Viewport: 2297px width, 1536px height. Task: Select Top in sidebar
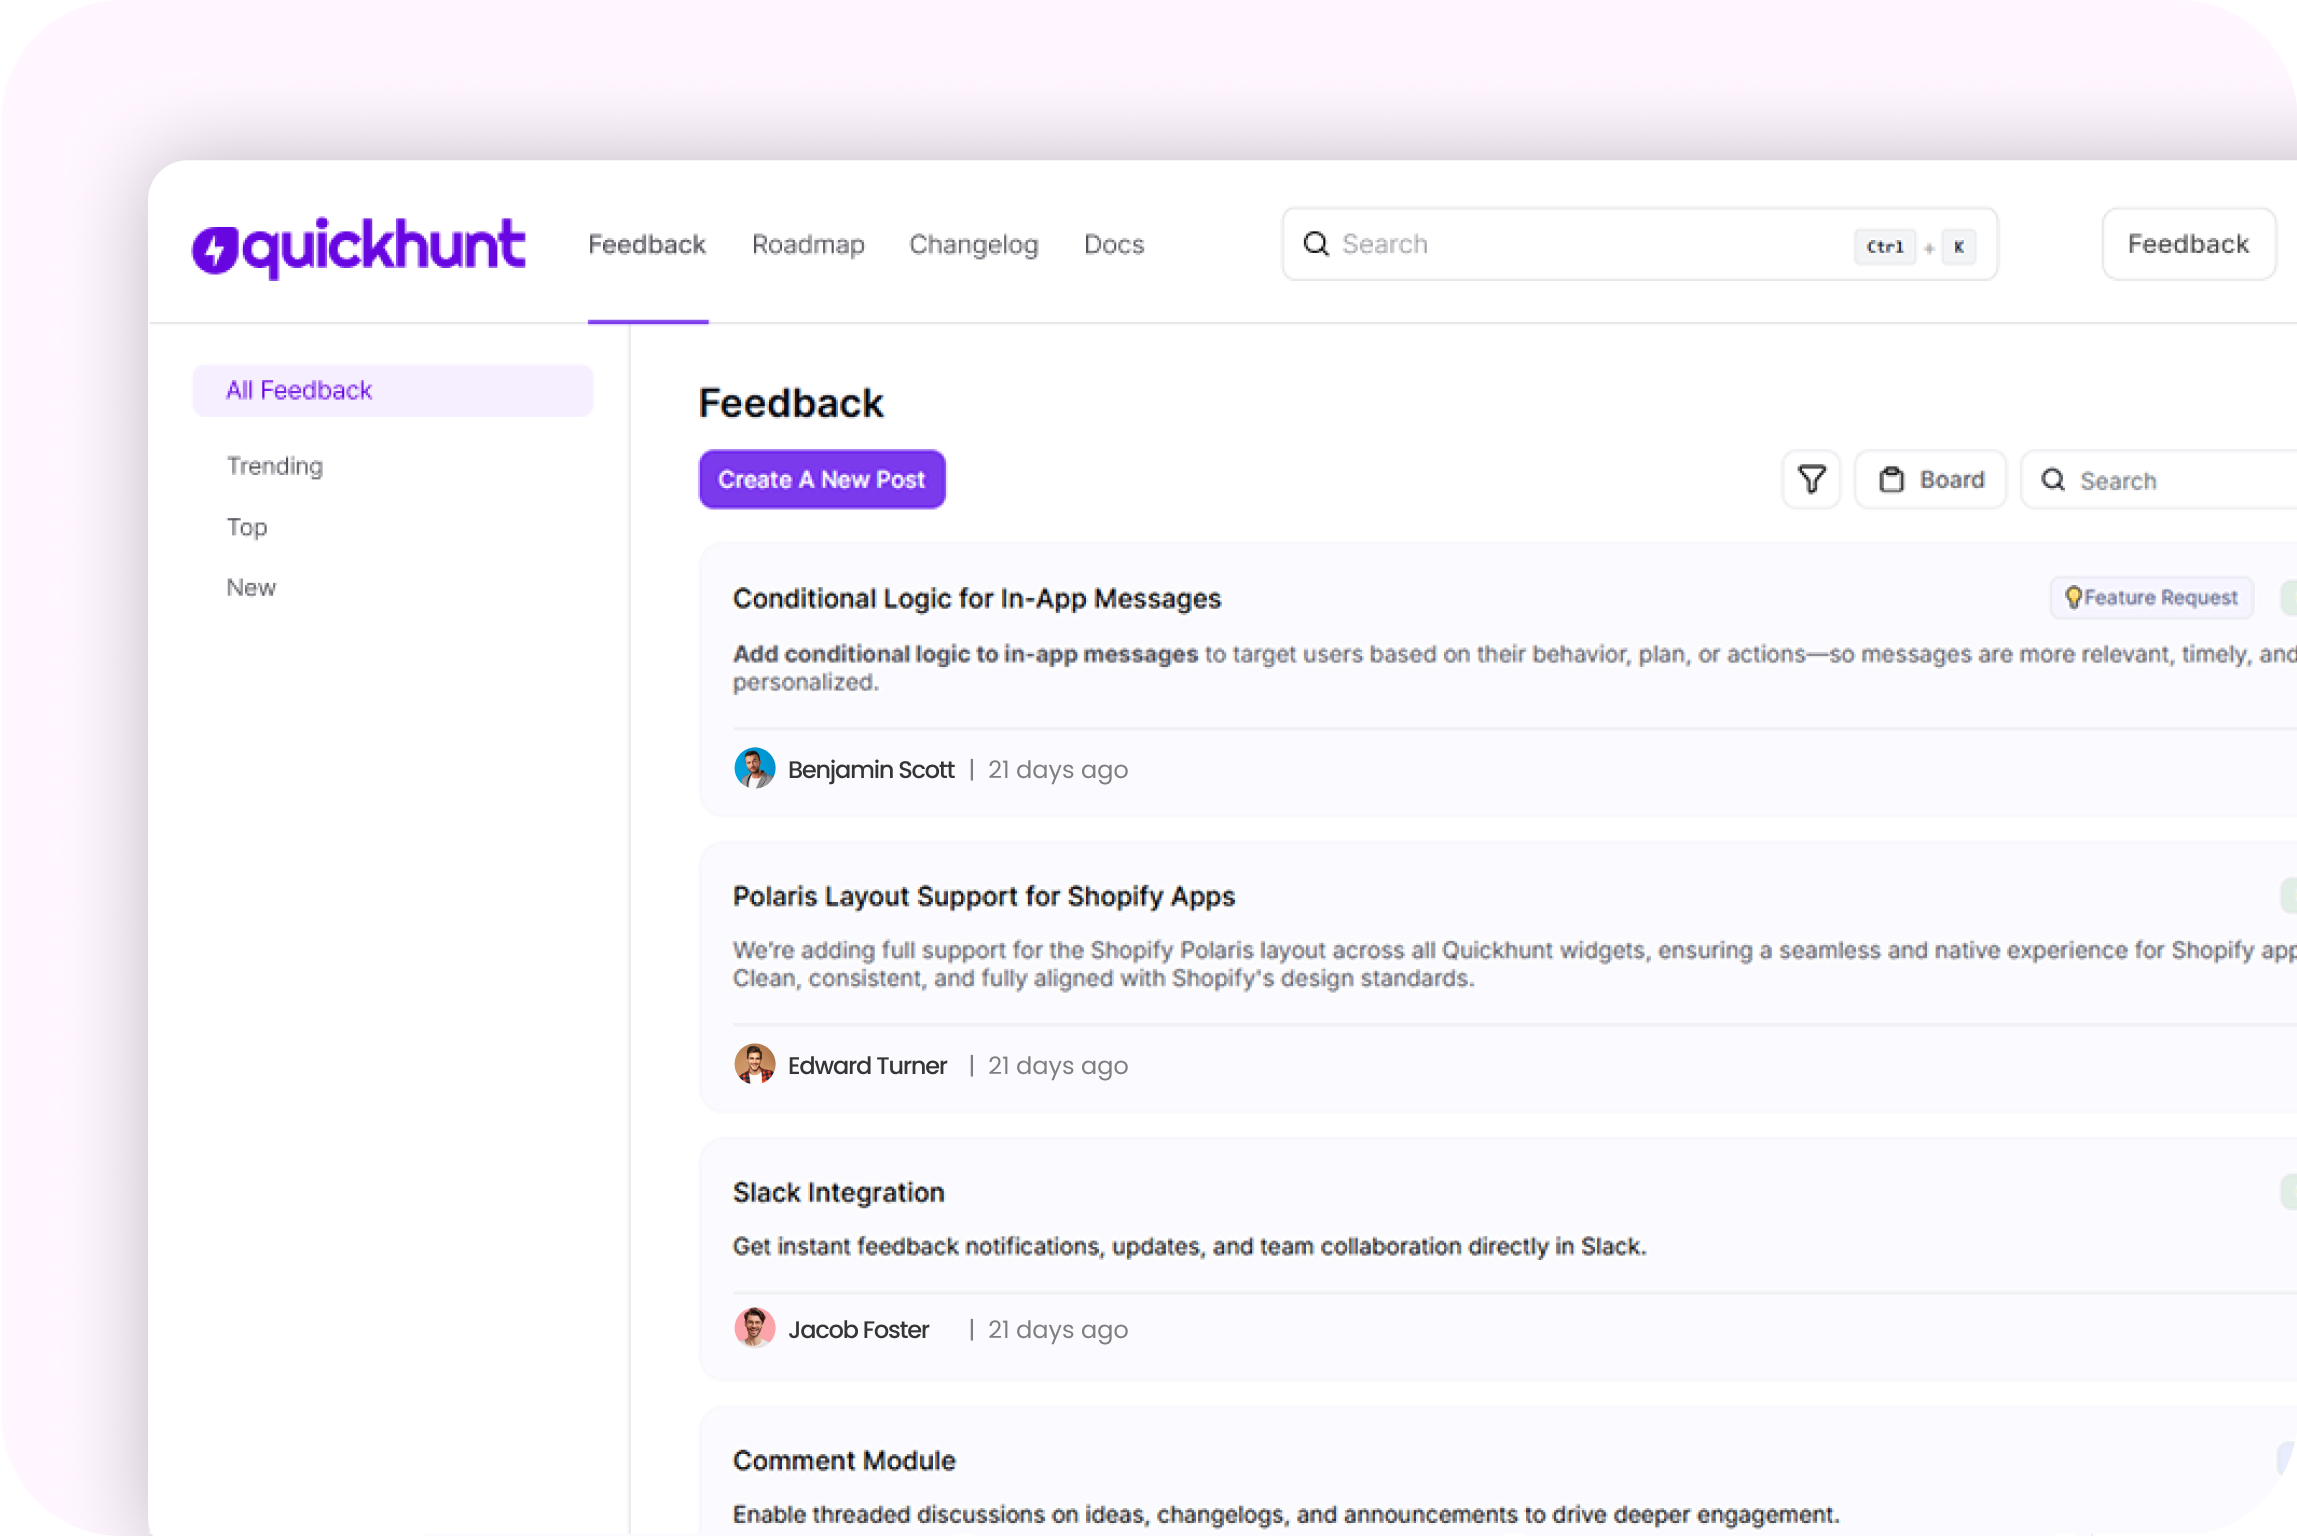pyautogui.click(x=247, y=527)
